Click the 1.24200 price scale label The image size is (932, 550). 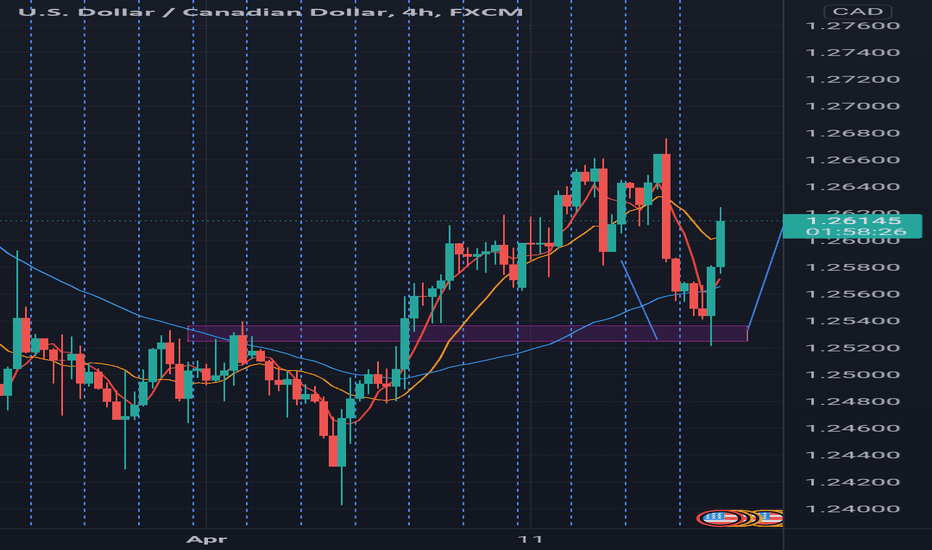[852, 482]
